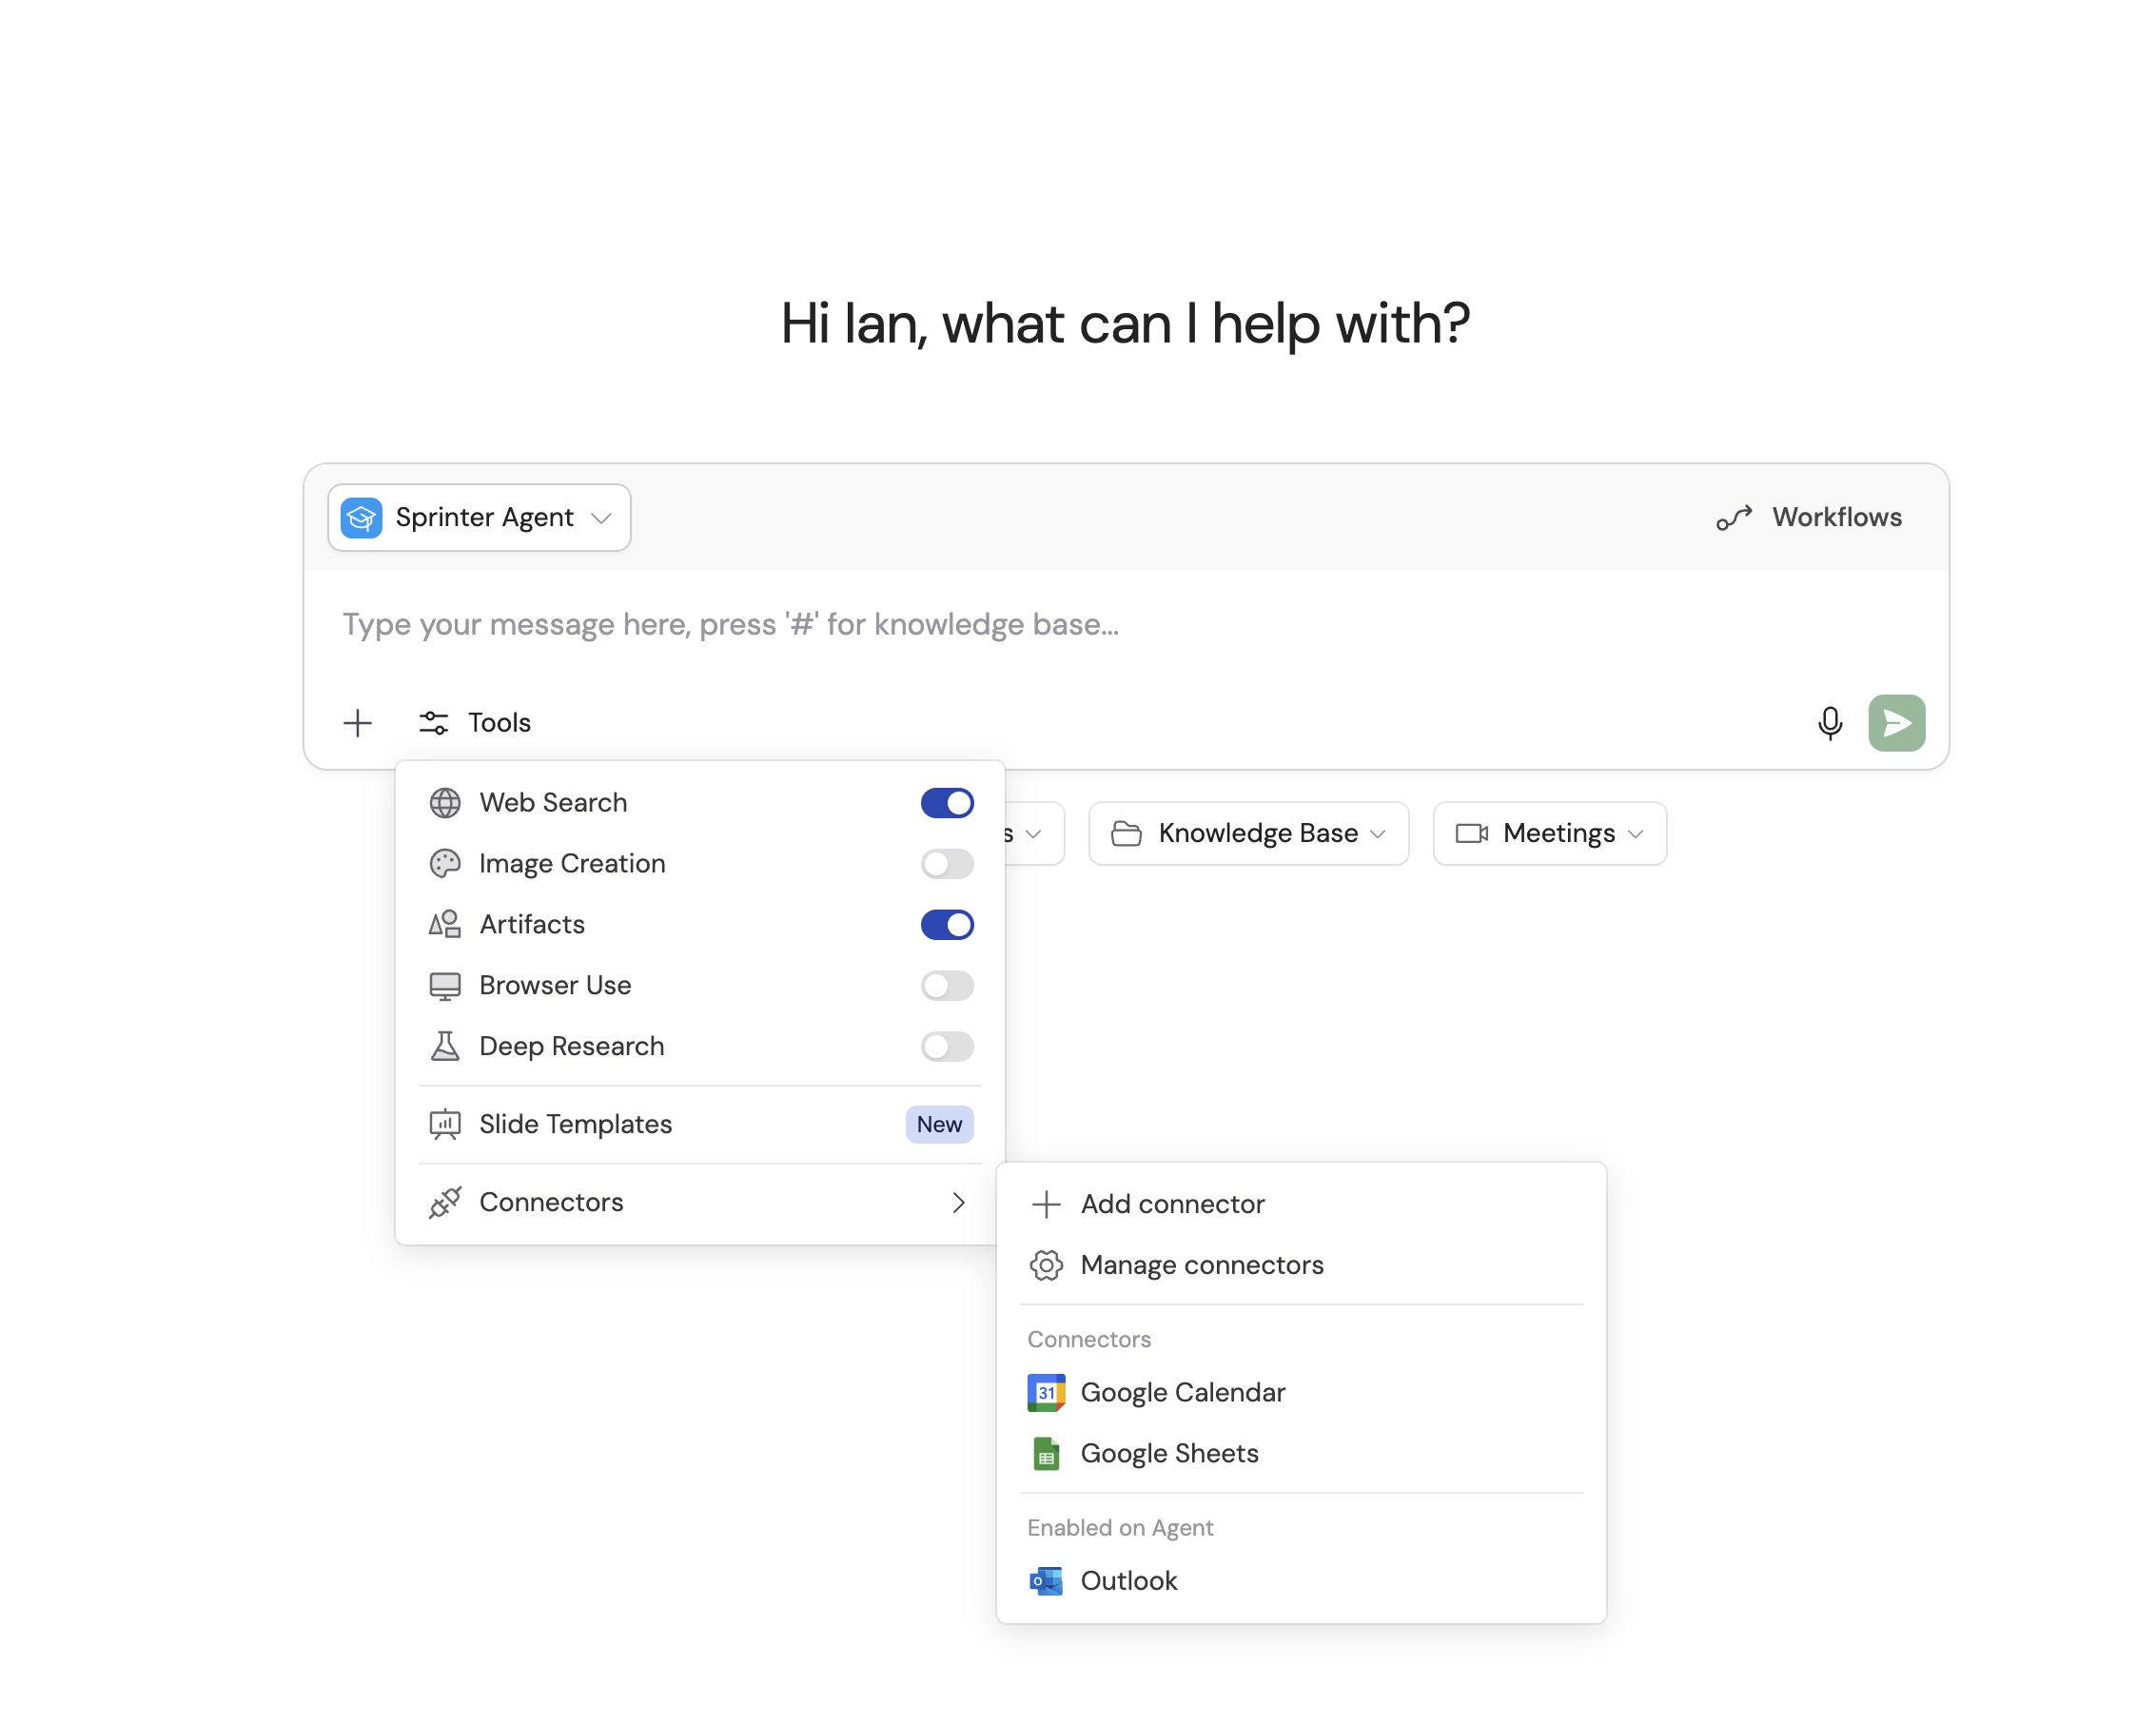
Task: Choose Google Calendar connector entry
Action: pos(1301,1392)
